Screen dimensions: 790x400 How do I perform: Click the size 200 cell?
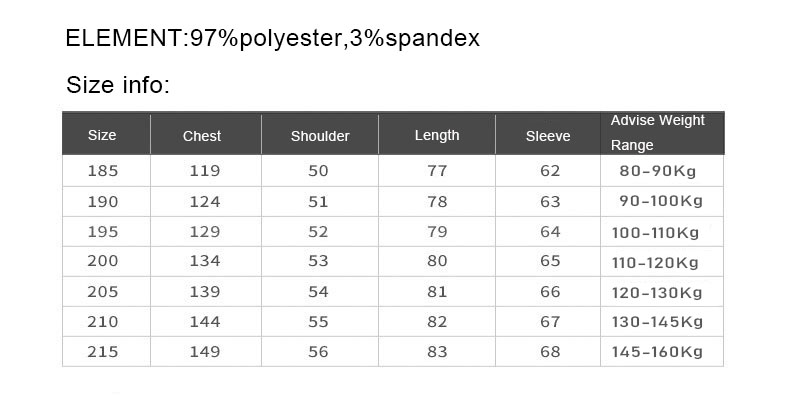coord(103,261)
